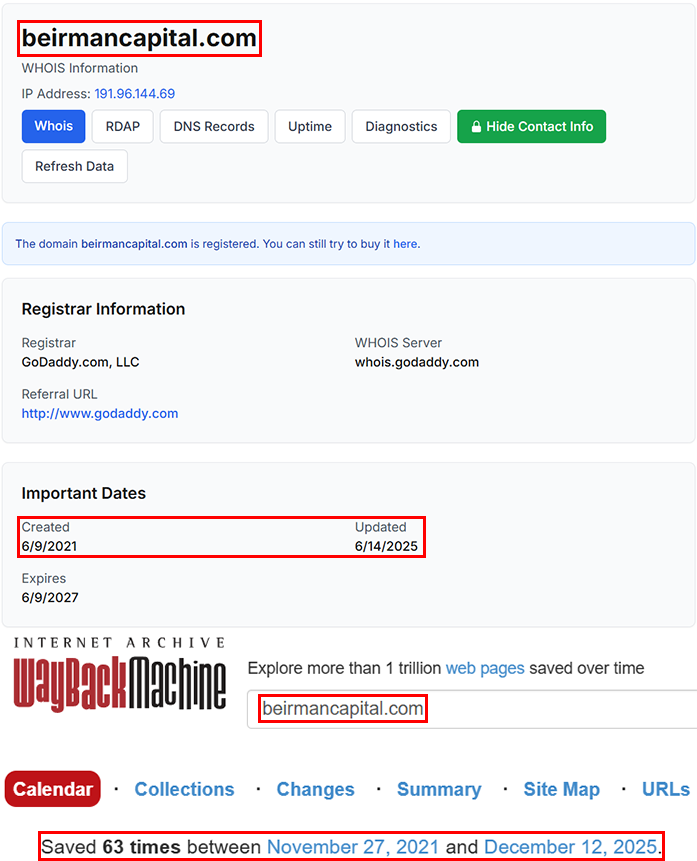Open the December 12, 2025 capture link
This screenshot has width=697, height=861.
pyautogui.click(x=571, y=847)
